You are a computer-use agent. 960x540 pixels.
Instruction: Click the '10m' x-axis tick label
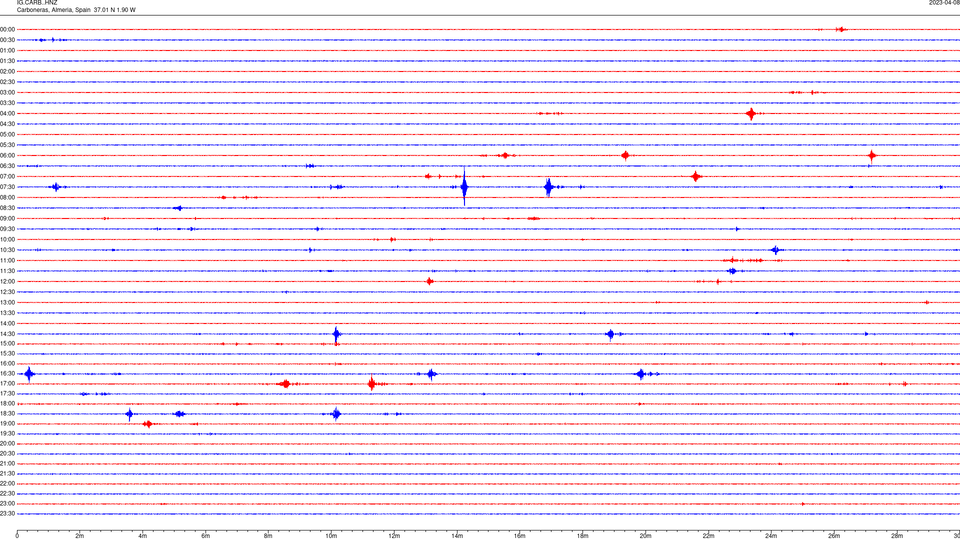click(x=331, y=536)
